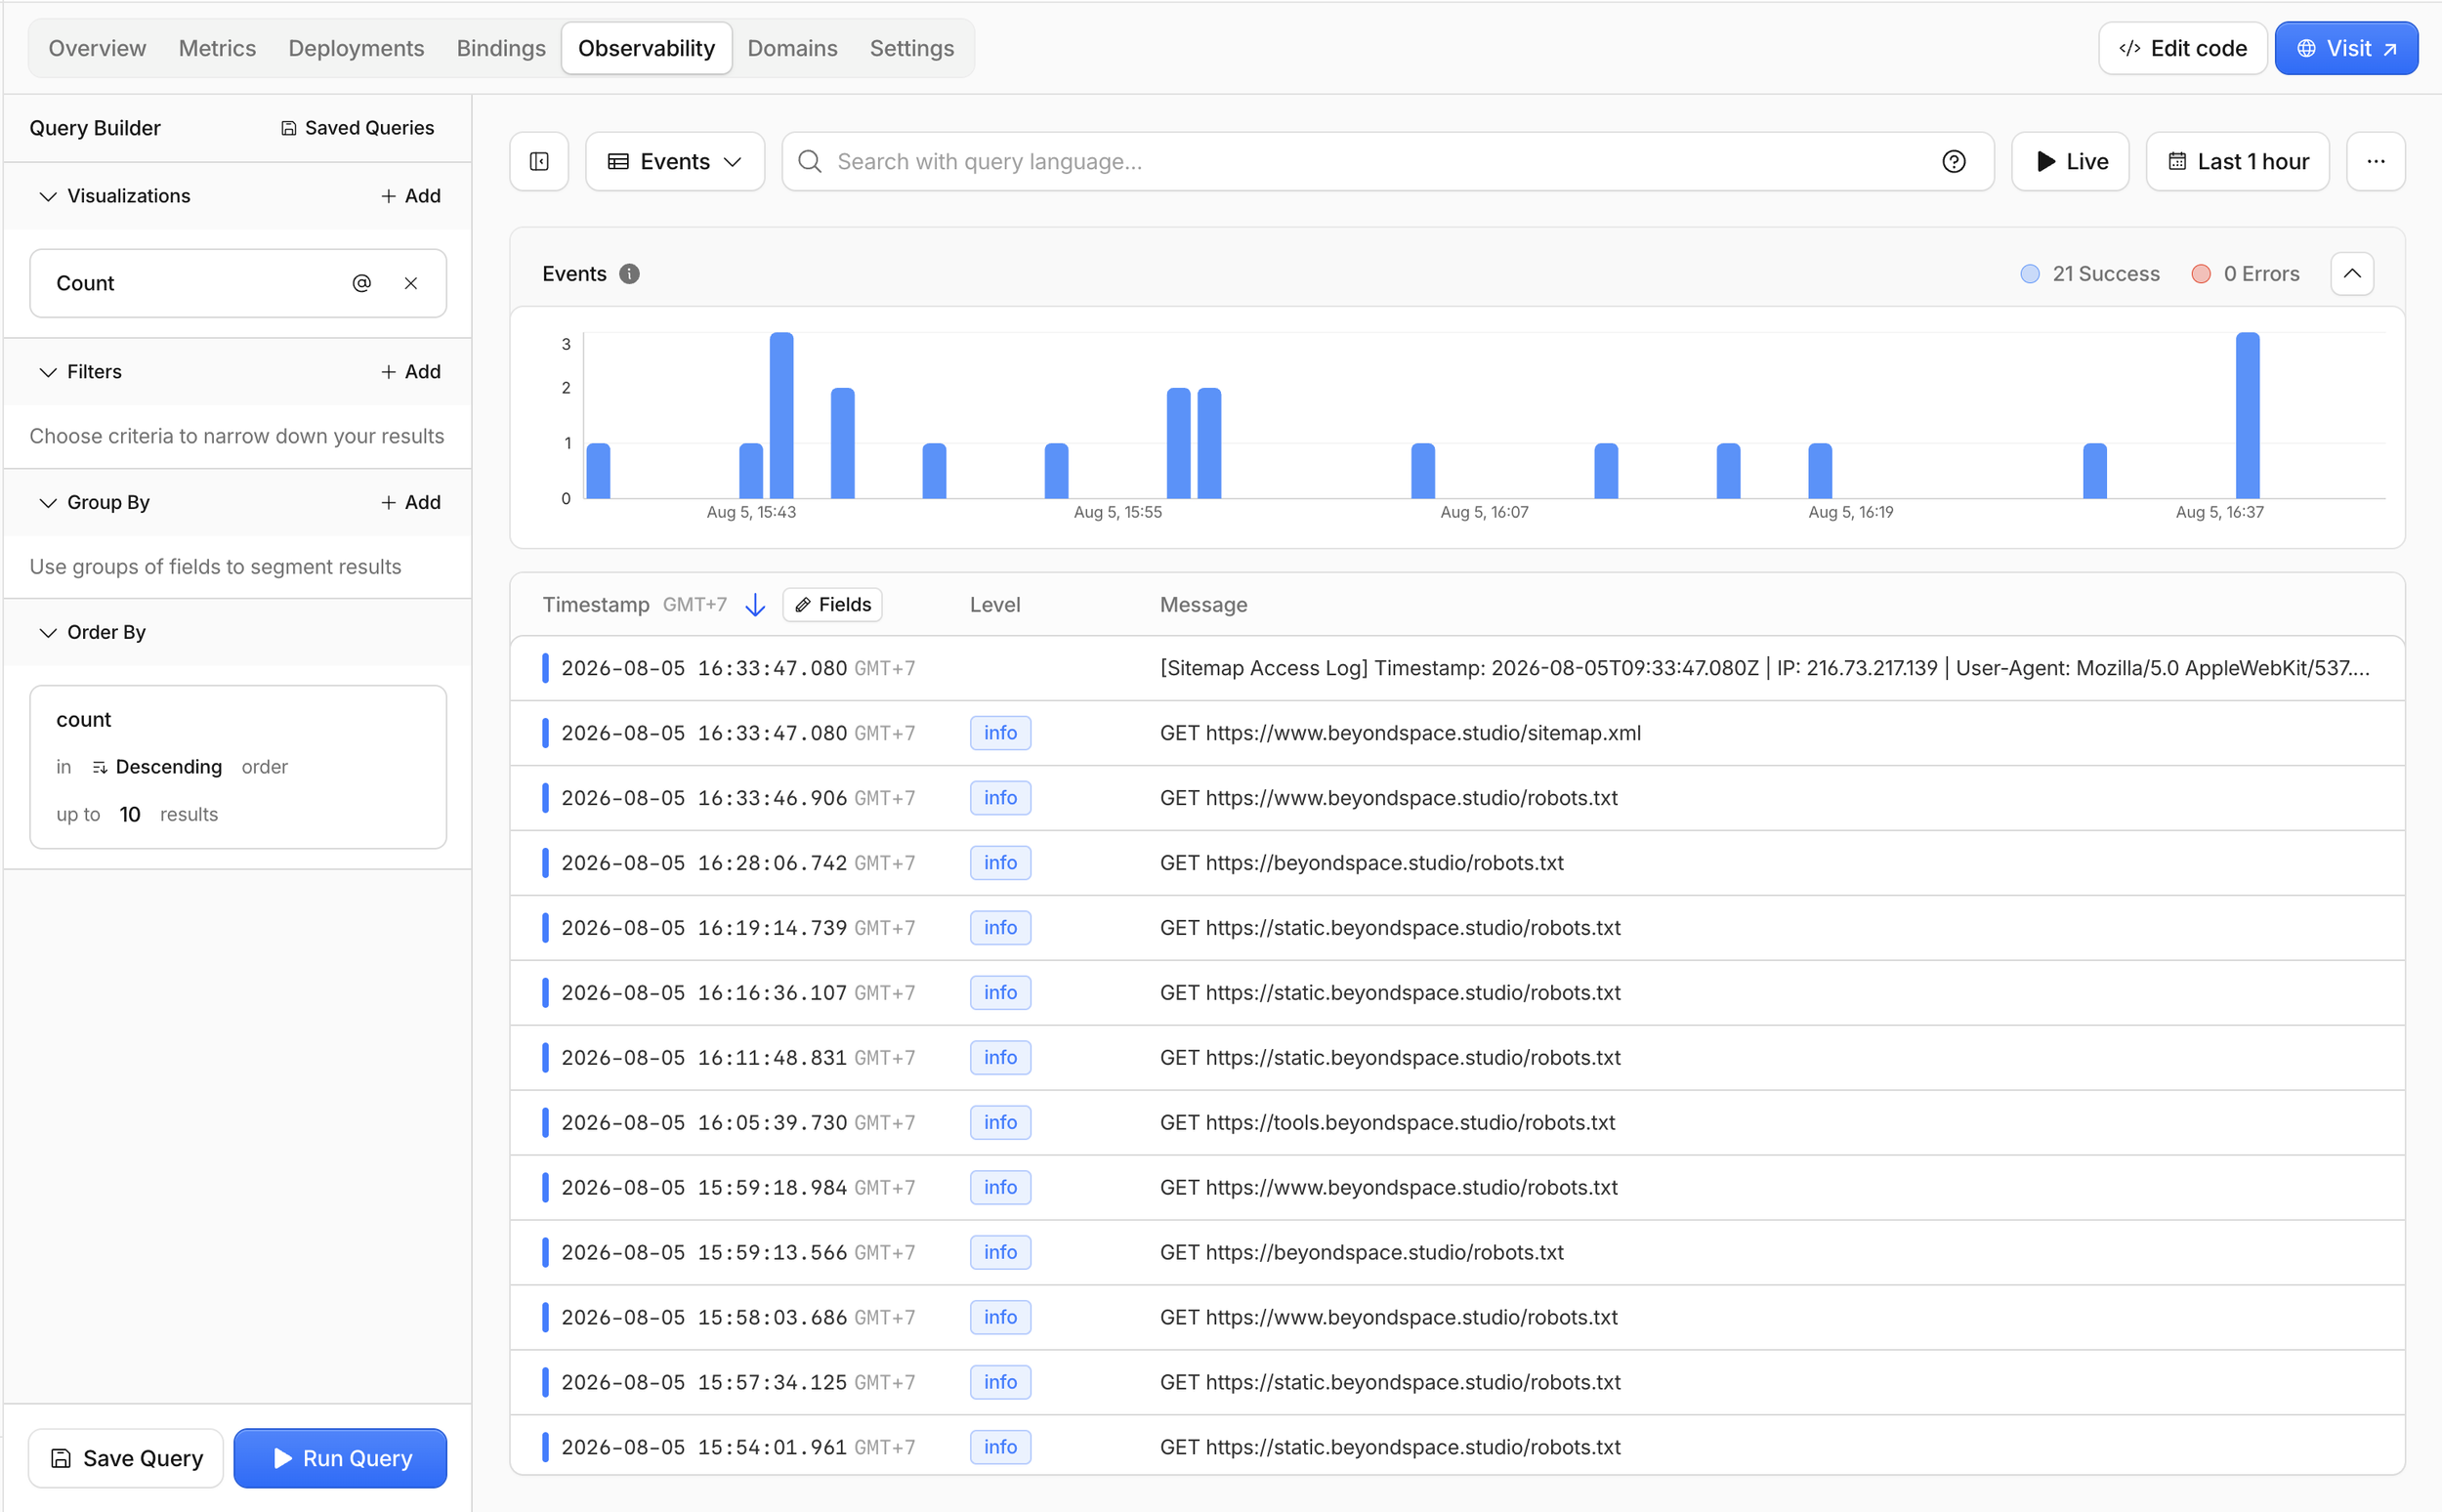Add a new filter
Viewport: 2442px width, 1512px height.
(x=411, y=372)
